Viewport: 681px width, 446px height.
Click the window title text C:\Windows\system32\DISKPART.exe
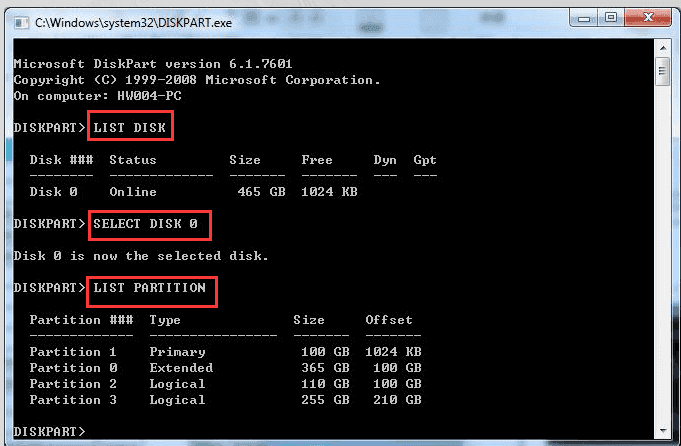pyautogui.click(x=133, y=23)
